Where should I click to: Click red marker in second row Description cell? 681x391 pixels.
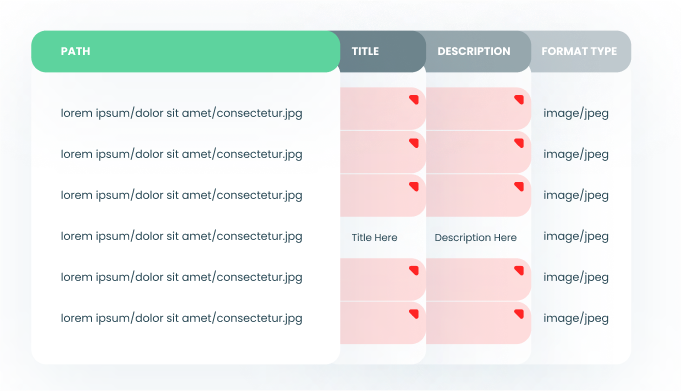[519, 143]
